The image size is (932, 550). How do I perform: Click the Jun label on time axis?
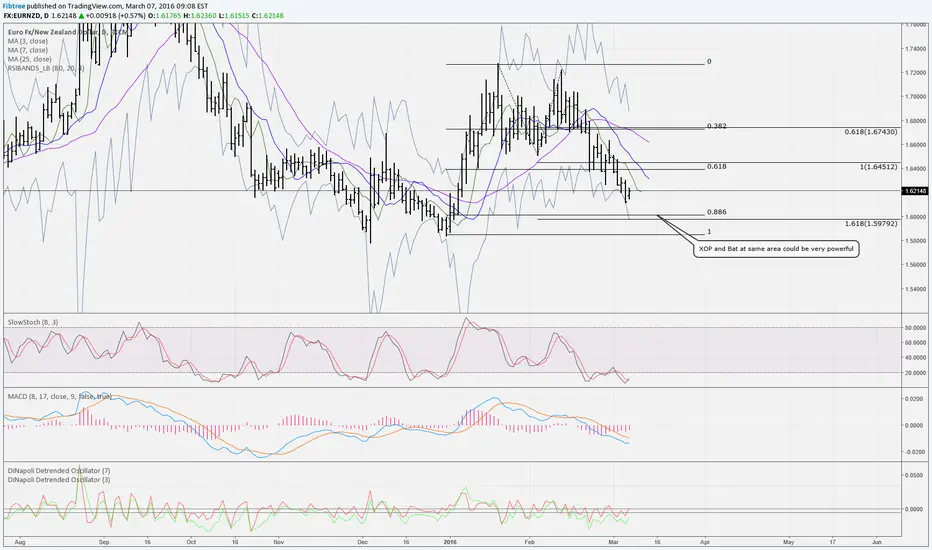tap(877, 542)
